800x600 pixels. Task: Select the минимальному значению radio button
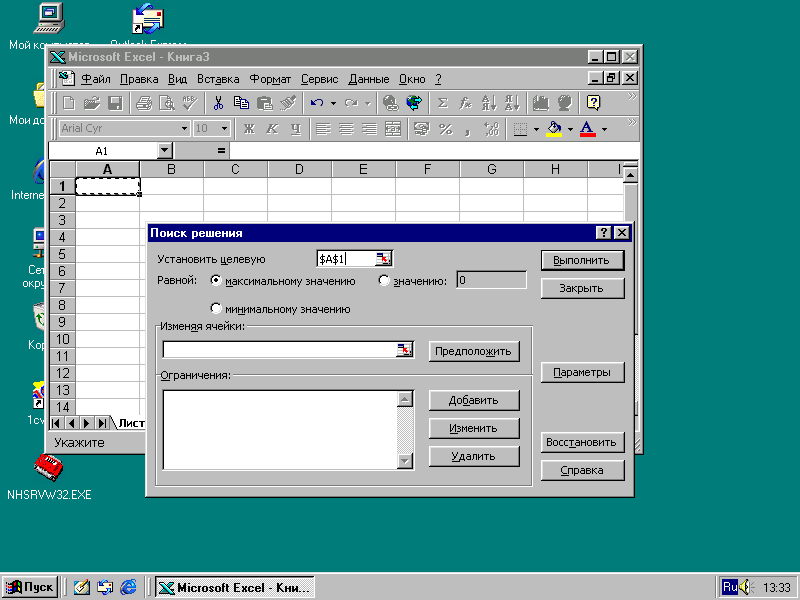[216, 308]
